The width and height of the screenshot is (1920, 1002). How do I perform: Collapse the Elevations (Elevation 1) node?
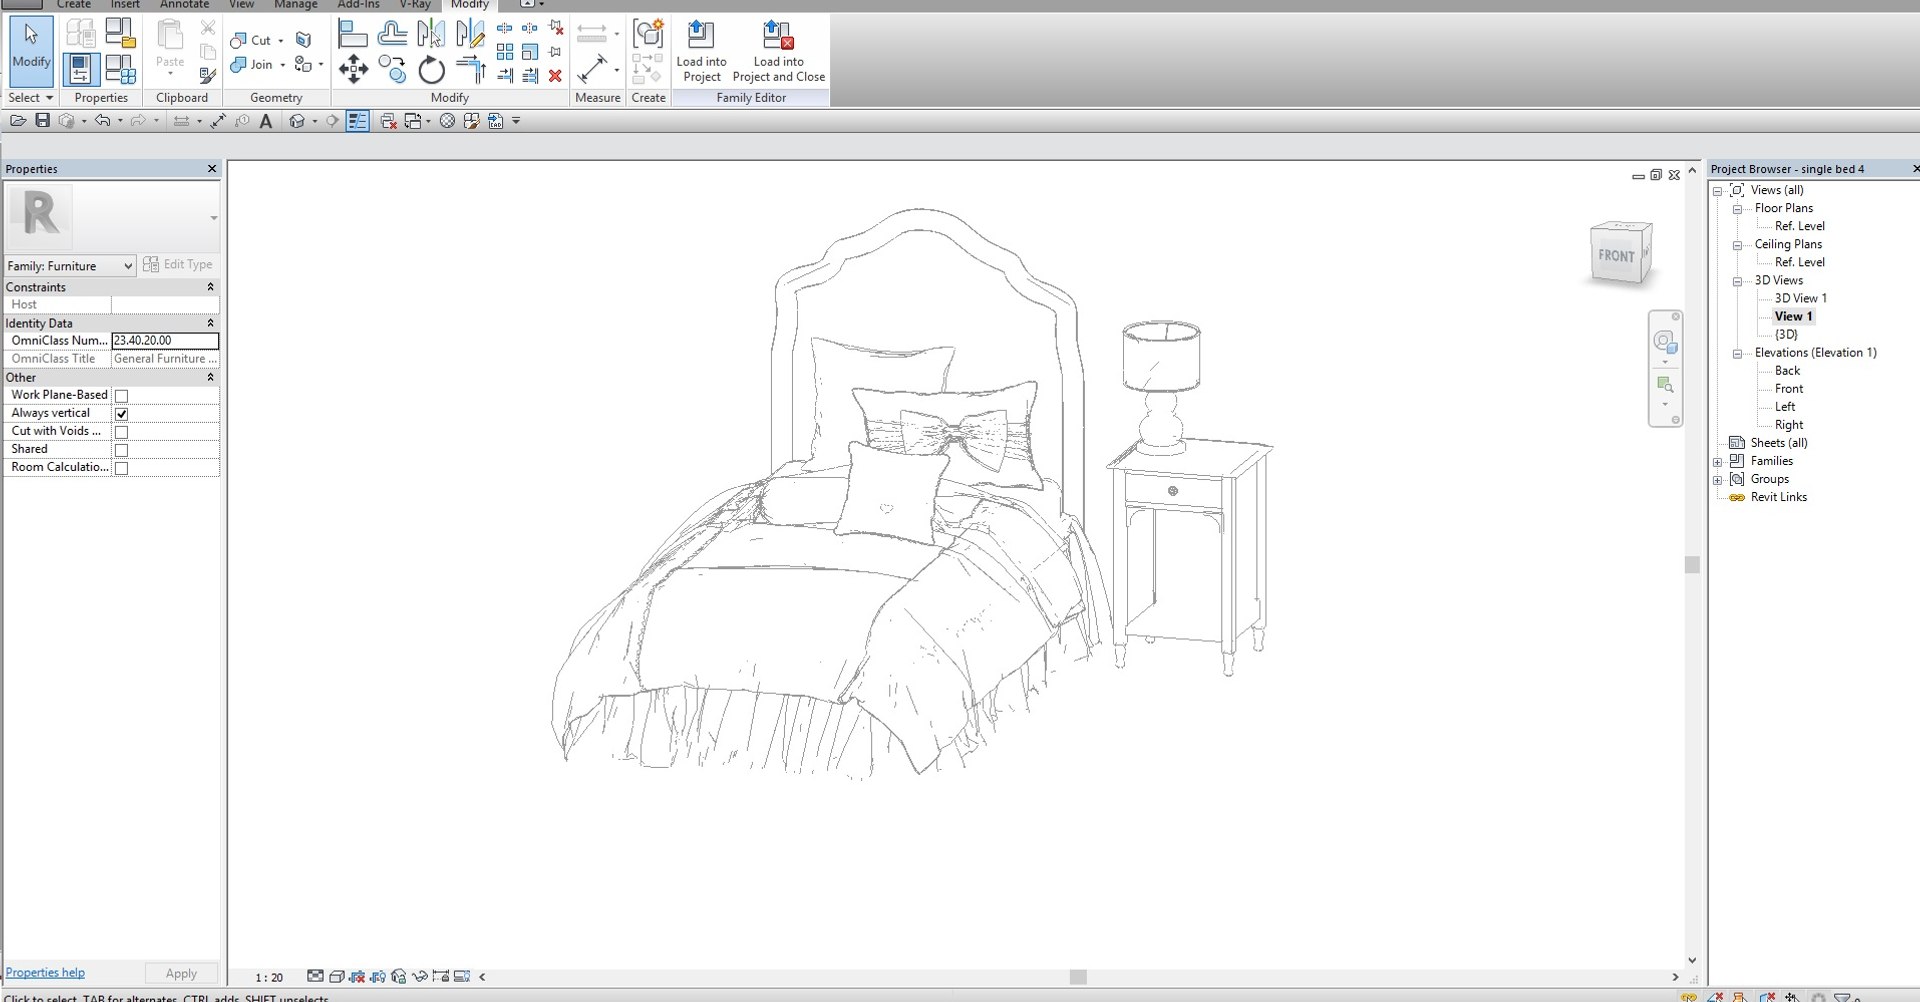[x=1738, y=353]
